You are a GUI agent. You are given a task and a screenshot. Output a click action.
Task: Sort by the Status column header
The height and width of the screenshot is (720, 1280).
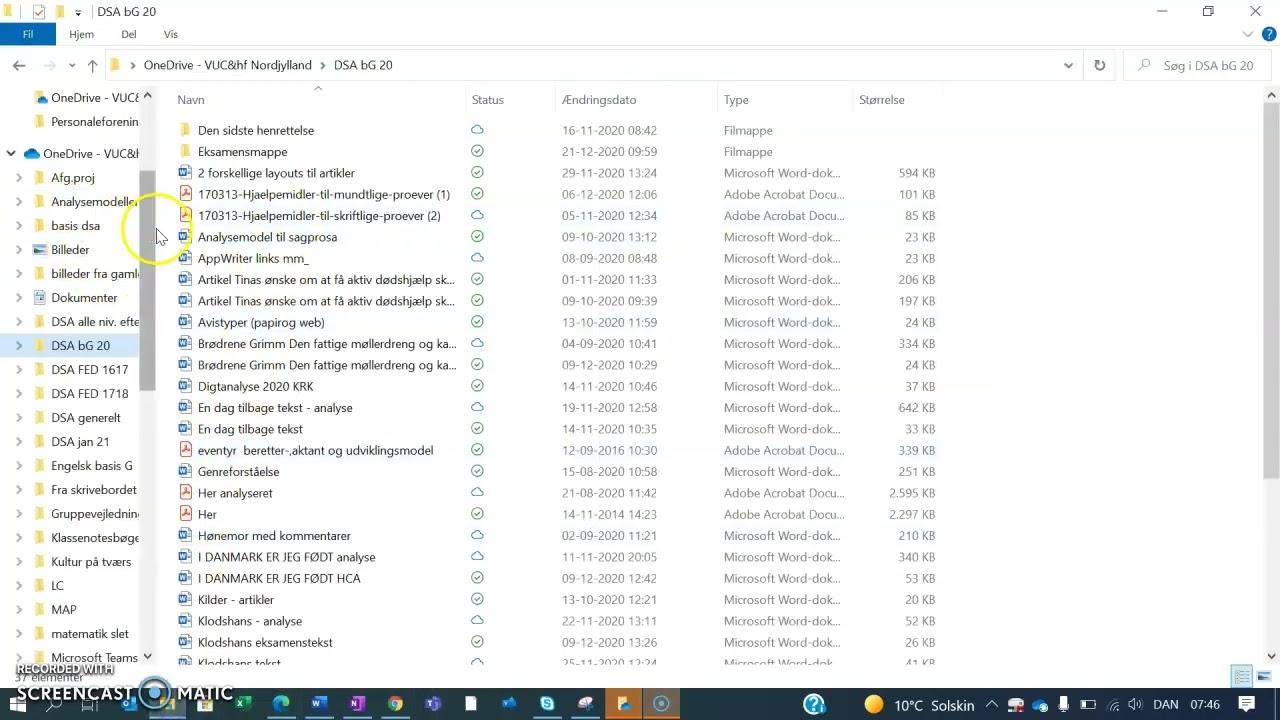point(488,100)
